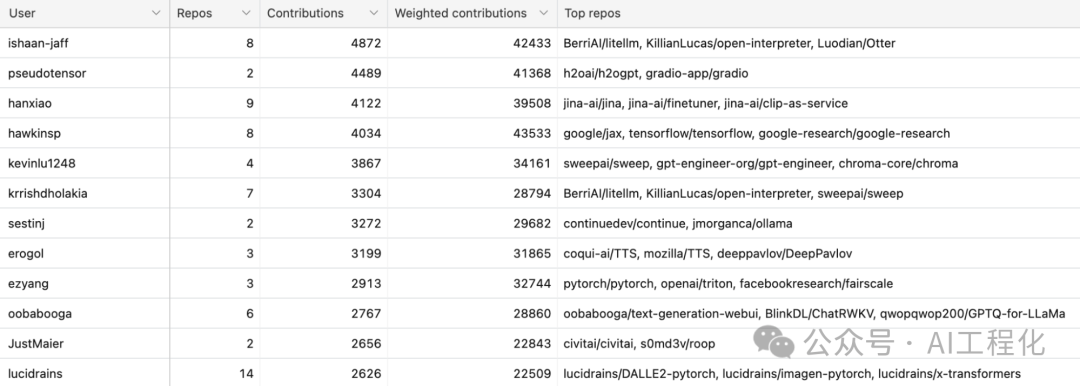Screen dimensions: 1080x386
Task: Click top repos cell starting with lucidrains/DALLE2-pytorch
Action: (818, 374)
